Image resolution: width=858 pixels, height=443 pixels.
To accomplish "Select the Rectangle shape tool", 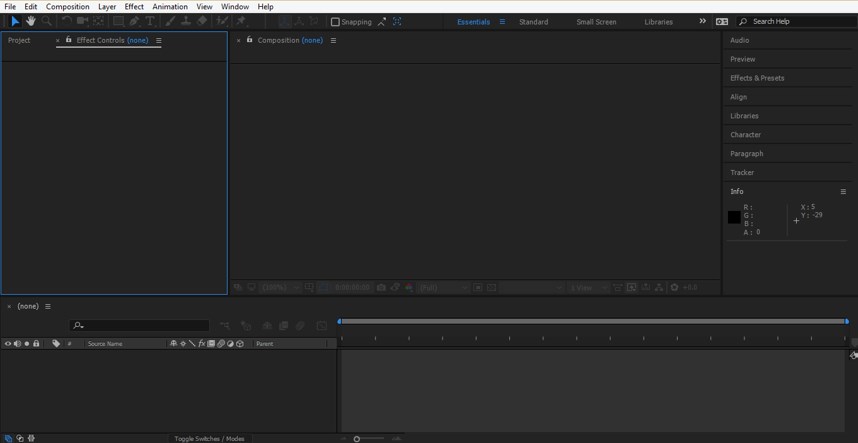I will 118,21.
